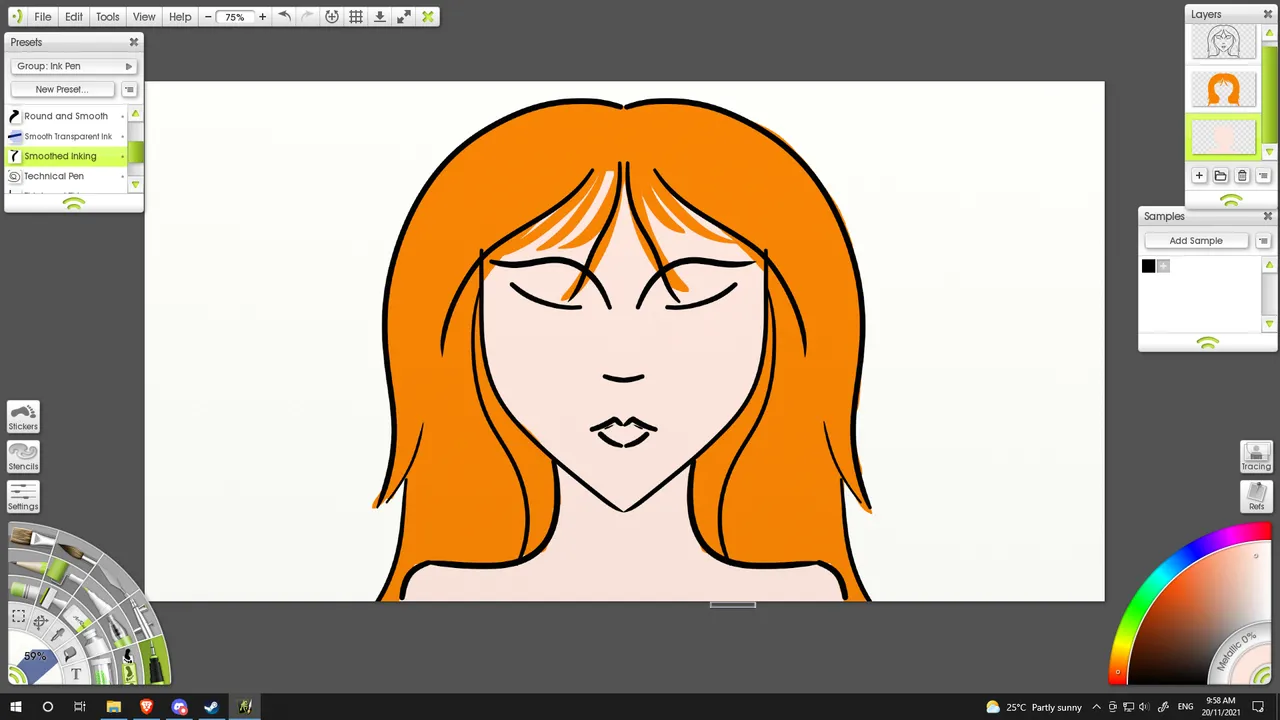Click the 75% zoom value field

[235, 17]
